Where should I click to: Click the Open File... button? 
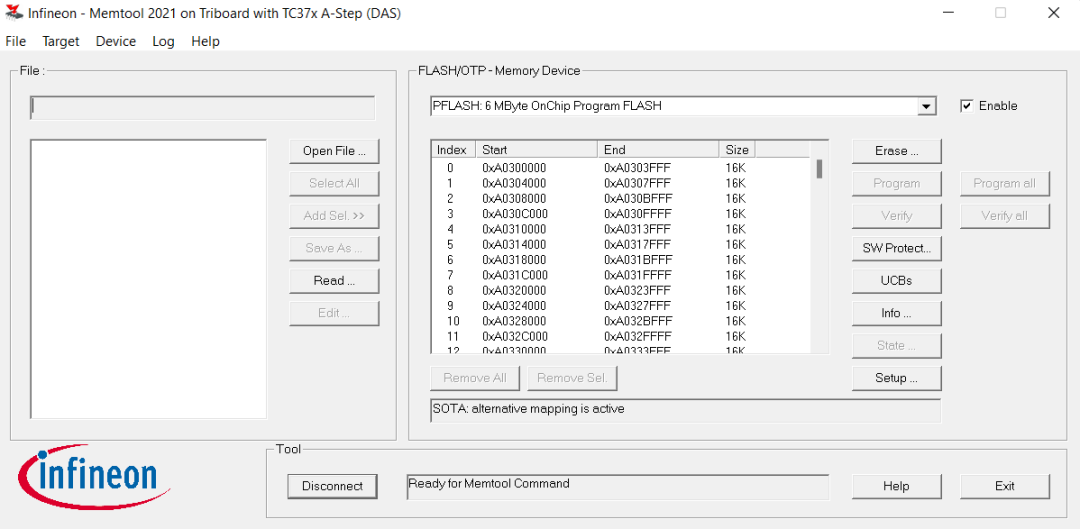coord(334,151)
